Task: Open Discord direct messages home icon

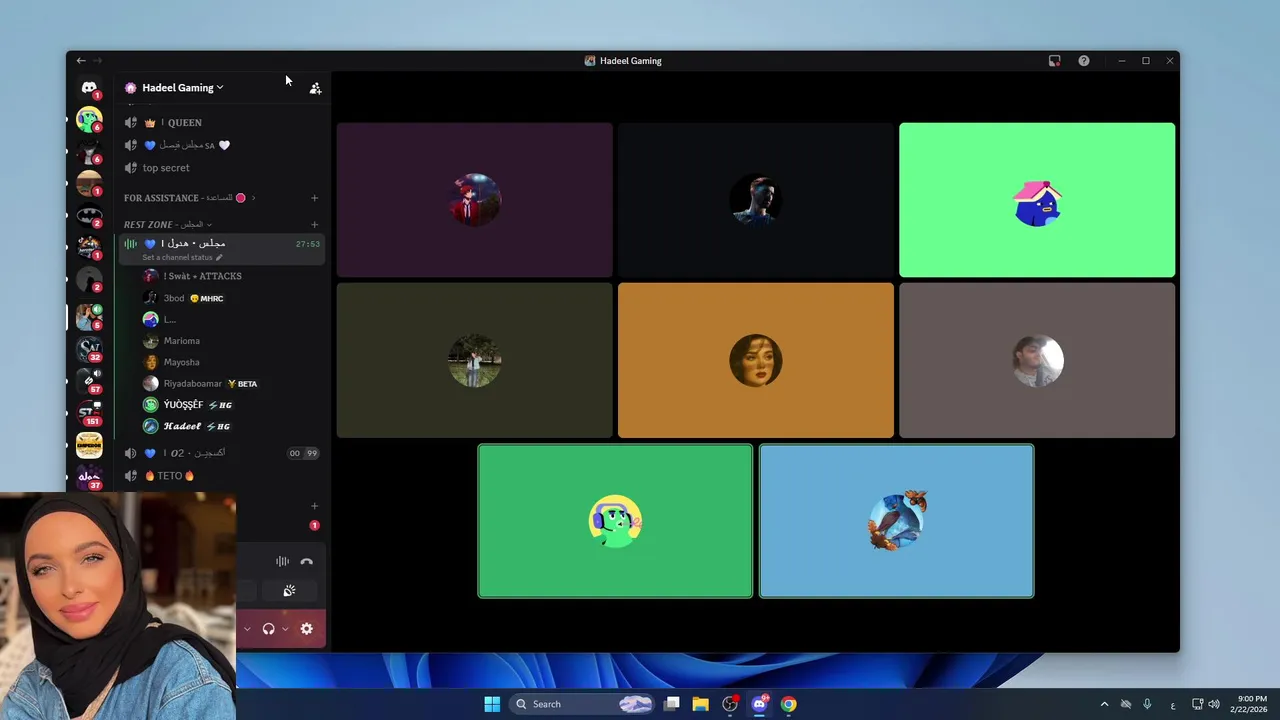Action: [89, 88]
